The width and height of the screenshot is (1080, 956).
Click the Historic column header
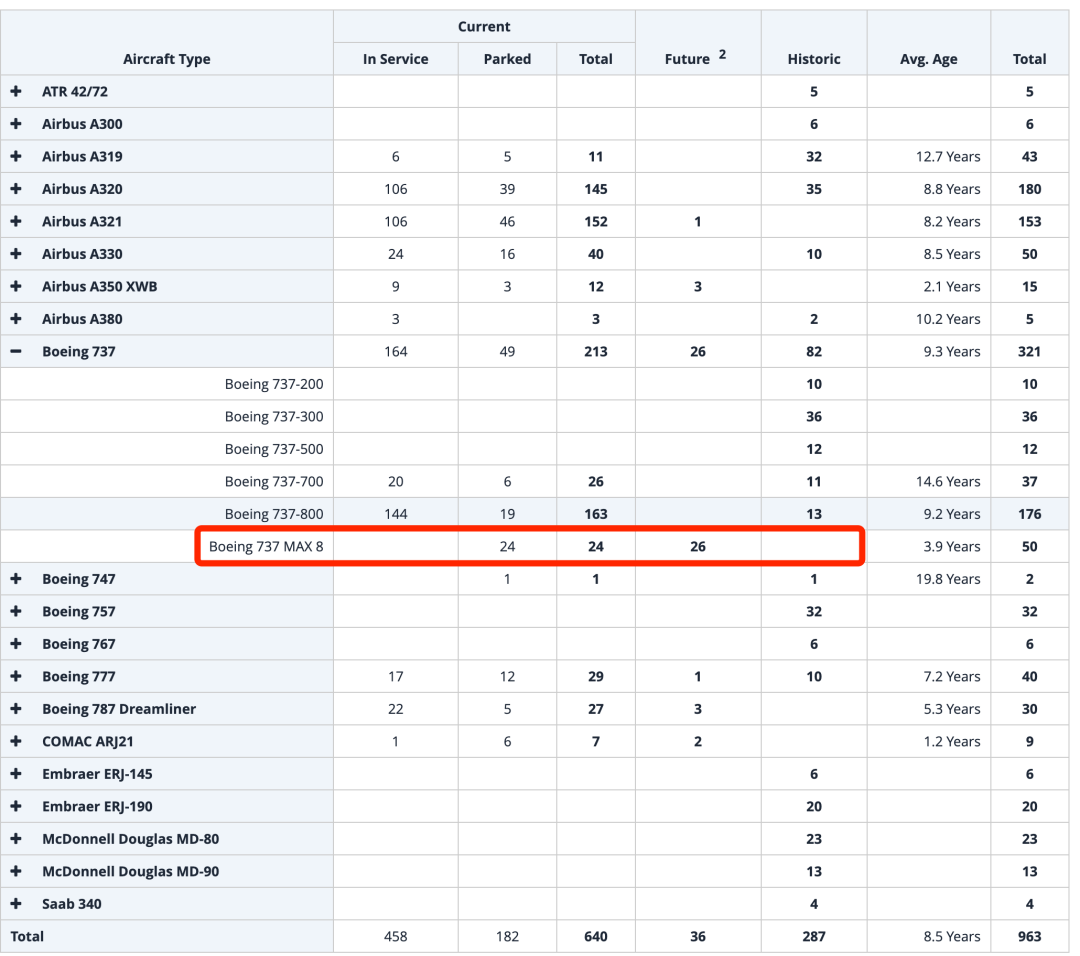click(x=813, y=59)
